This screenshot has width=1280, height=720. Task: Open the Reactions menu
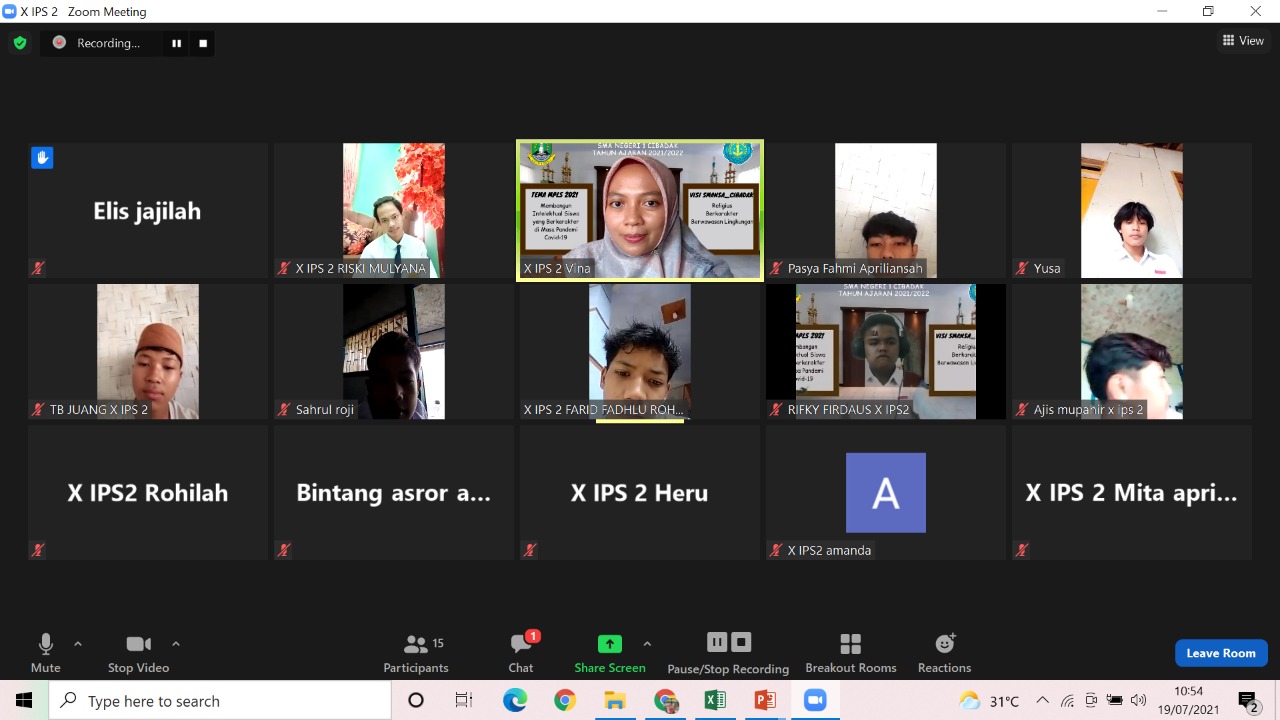944,654
